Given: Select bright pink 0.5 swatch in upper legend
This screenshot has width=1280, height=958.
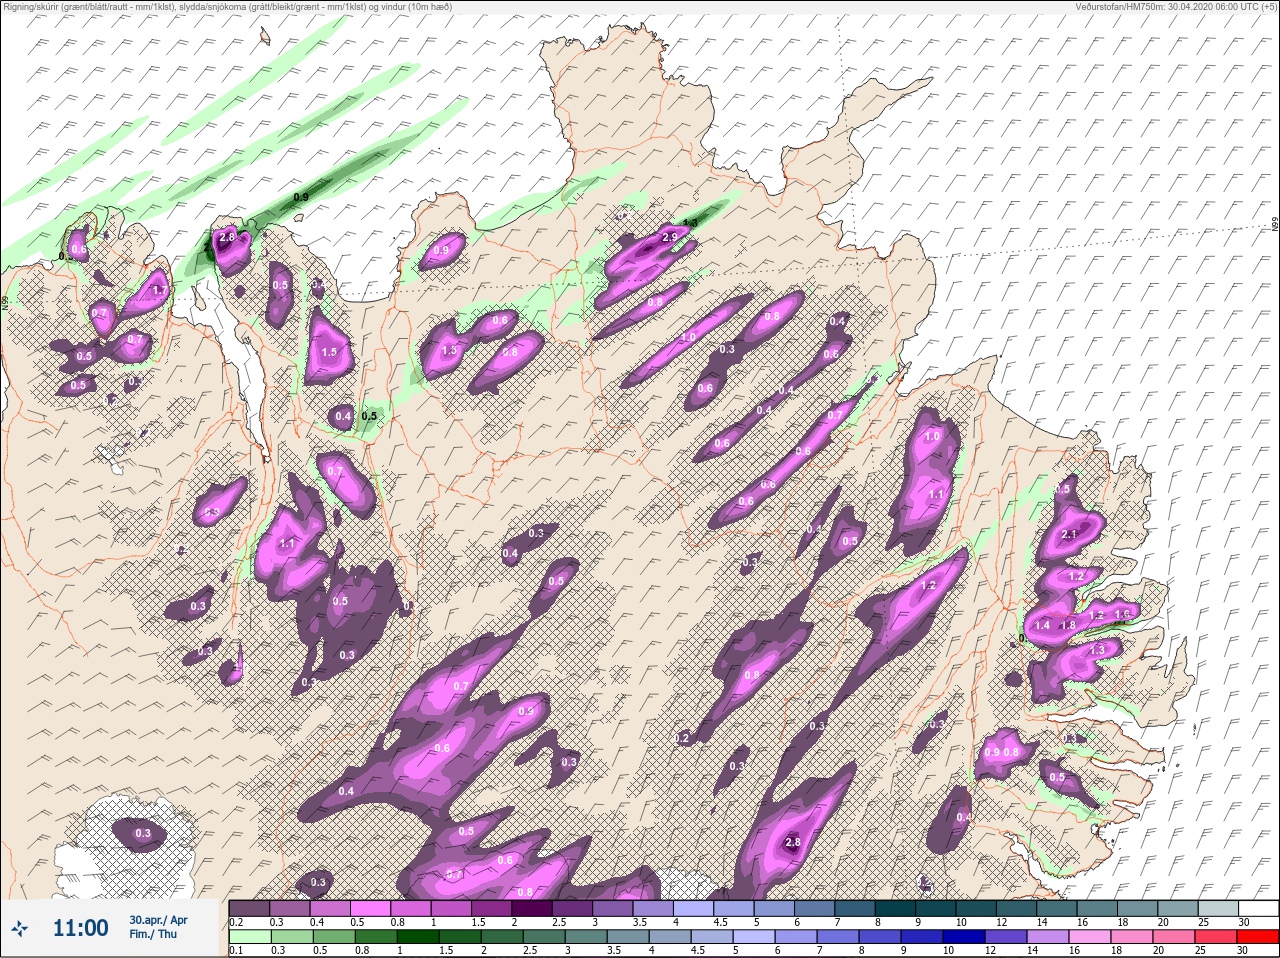Looking at the screenshot, I should point(371,908).
